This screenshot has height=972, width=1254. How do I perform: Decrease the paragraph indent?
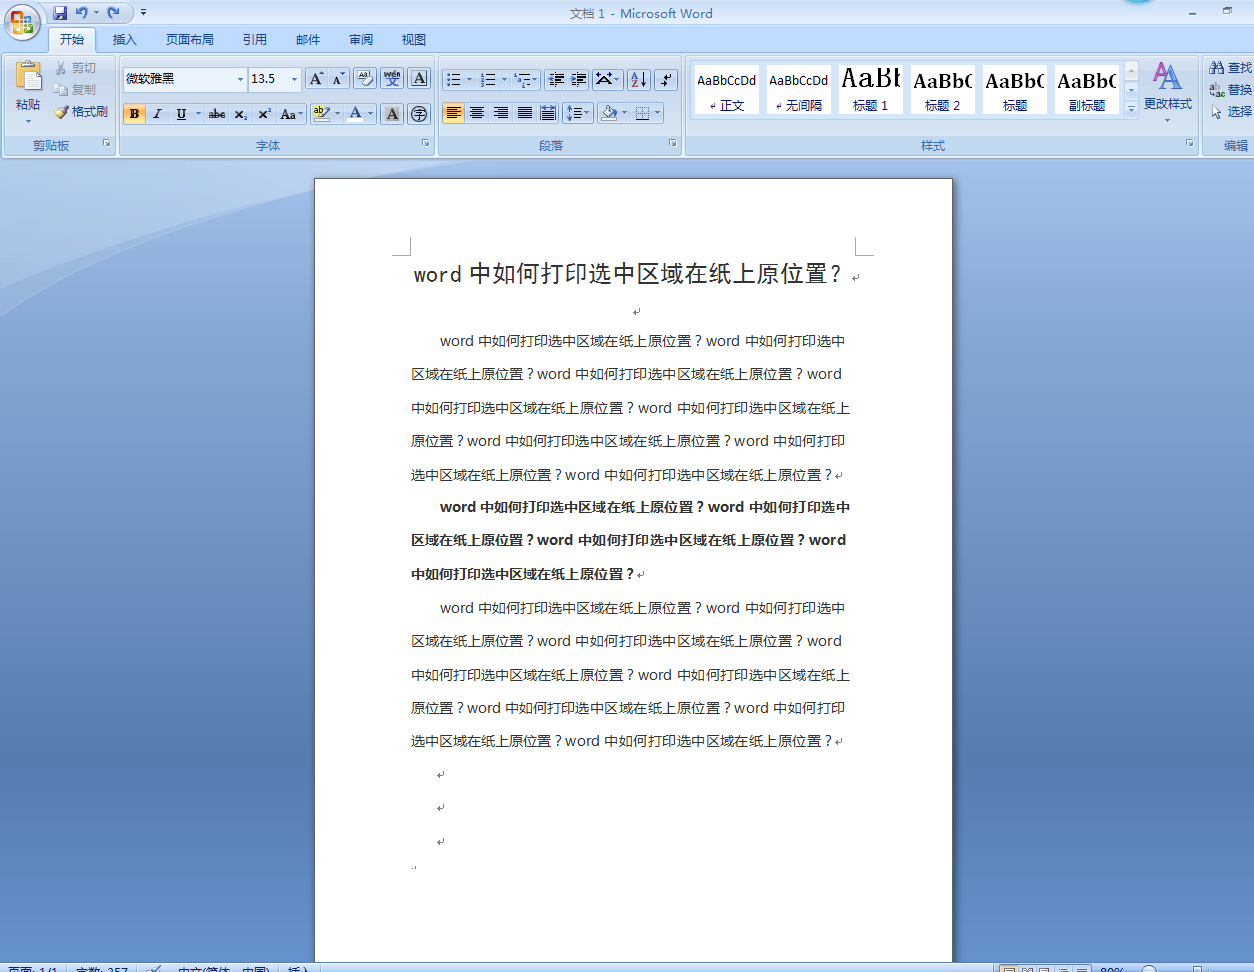pos(557,80)
